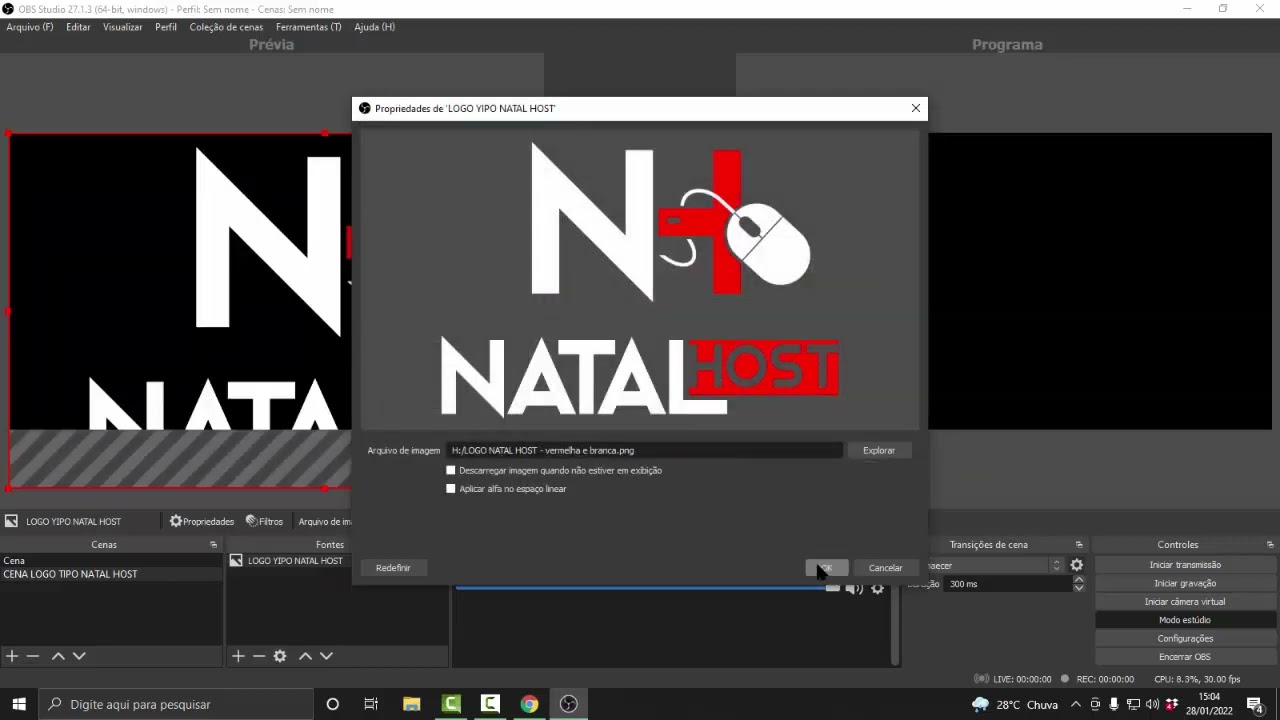Click the '28°C Chuva' weather widget
Image resolution: width=1280 pixels, height=720 pixels.
[1014, 704]
